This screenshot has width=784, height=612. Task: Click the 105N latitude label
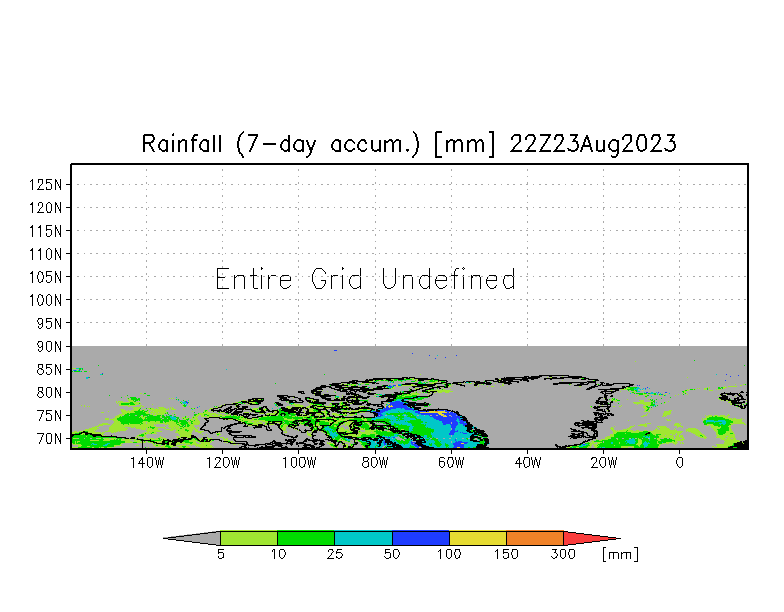click(46, 277)
